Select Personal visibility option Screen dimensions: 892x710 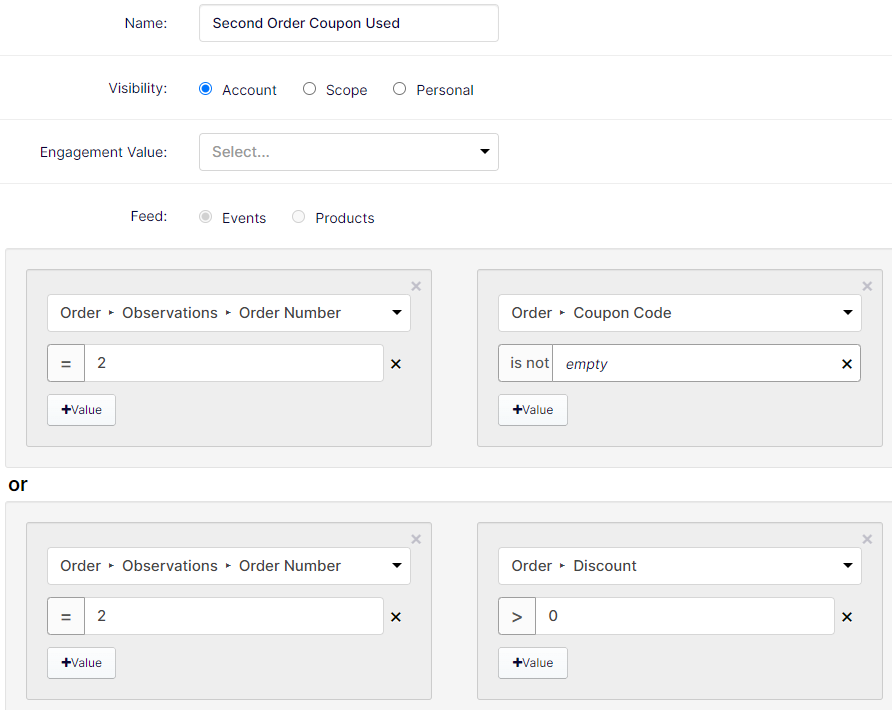click(399, 89)
